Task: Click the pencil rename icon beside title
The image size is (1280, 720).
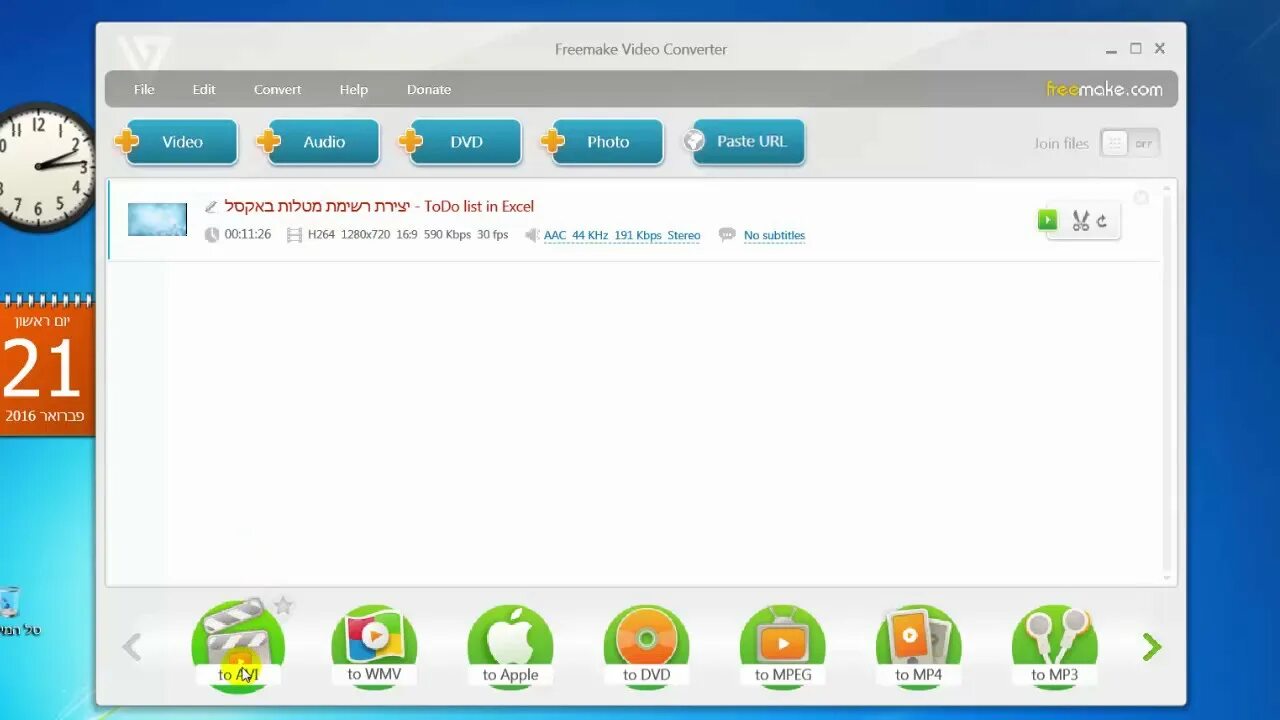Action: tap(211, 207)
